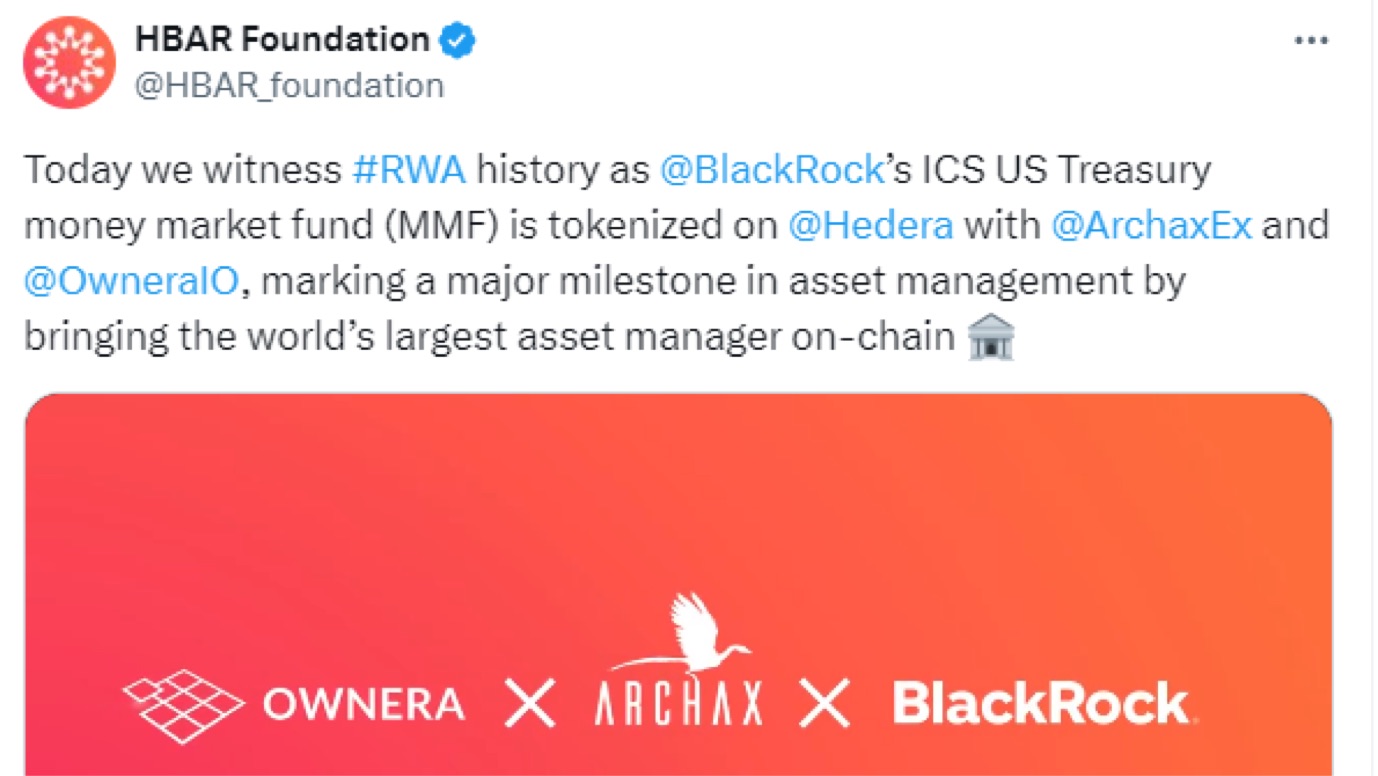Visit the @BlackRock mention
The image size is (1378, 776).
coord(772,170)
